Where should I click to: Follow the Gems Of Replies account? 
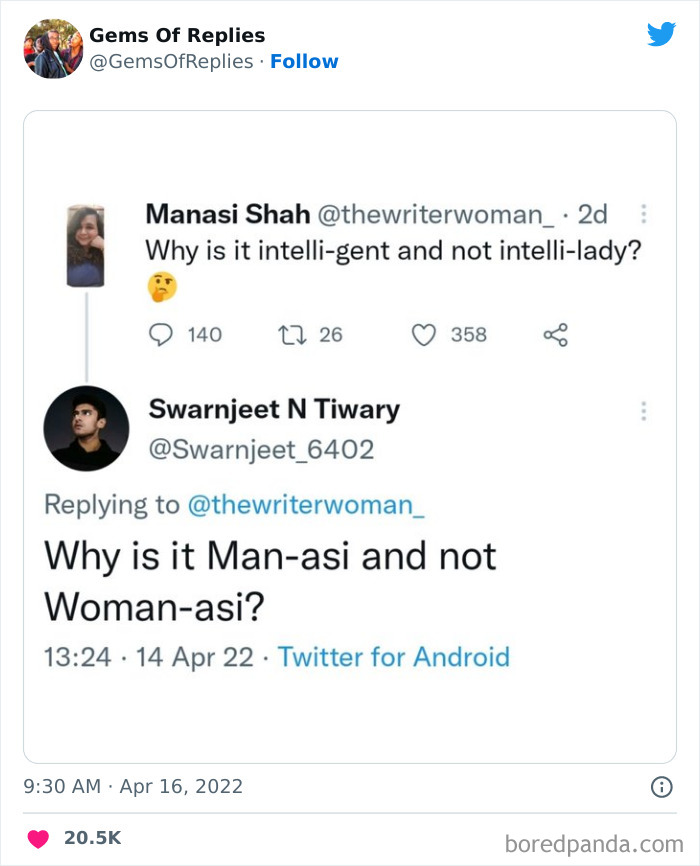(305, 61)
